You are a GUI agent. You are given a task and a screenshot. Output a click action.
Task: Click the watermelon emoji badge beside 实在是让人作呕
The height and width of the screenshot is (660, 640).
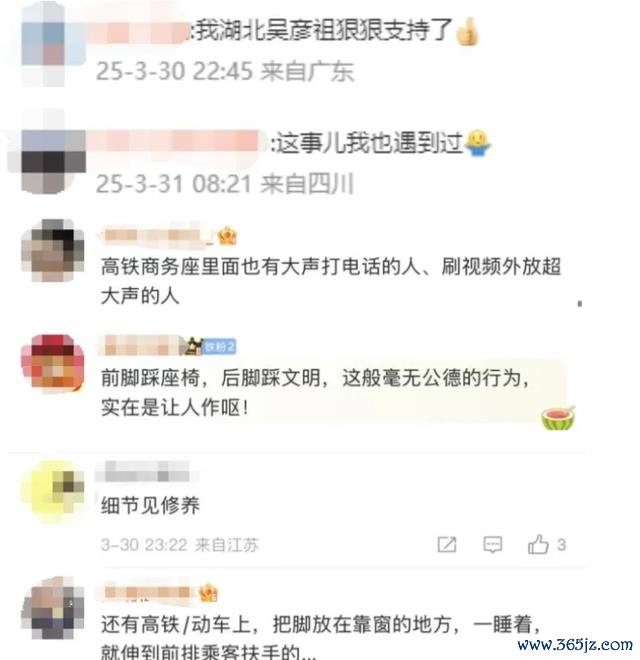pos(558,418)
